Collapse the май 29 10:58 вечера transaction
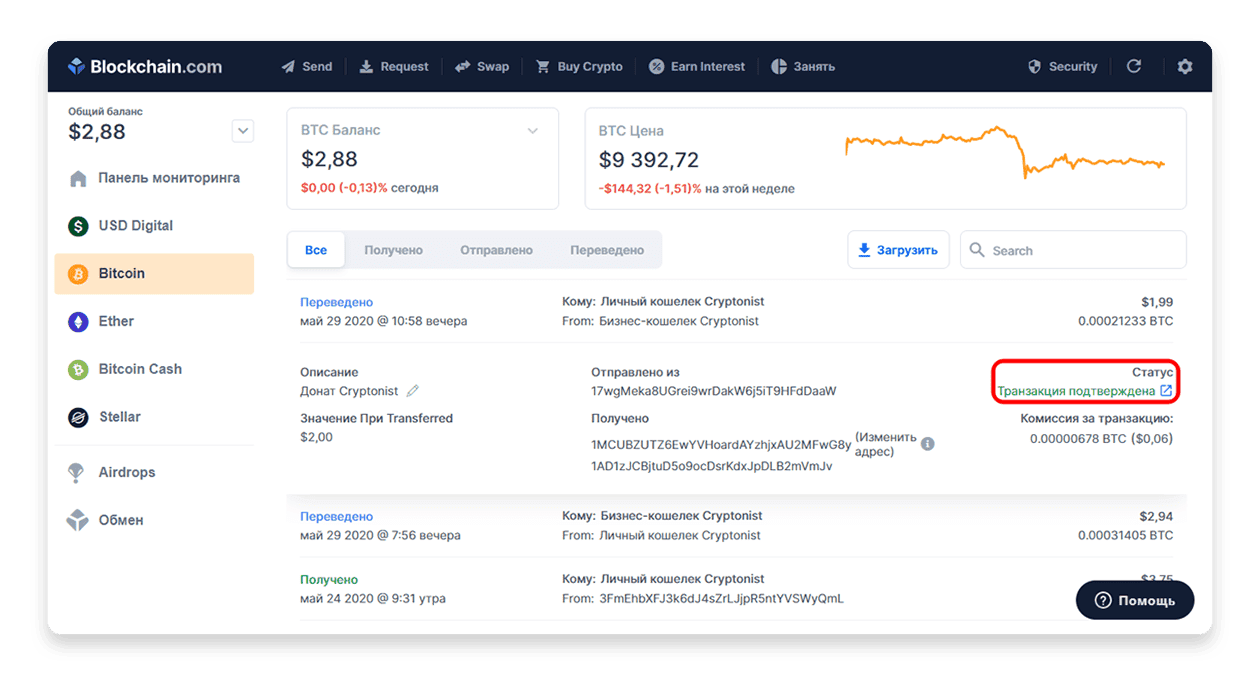Viewport: 1260px width, 675px height. coord(736,312)
